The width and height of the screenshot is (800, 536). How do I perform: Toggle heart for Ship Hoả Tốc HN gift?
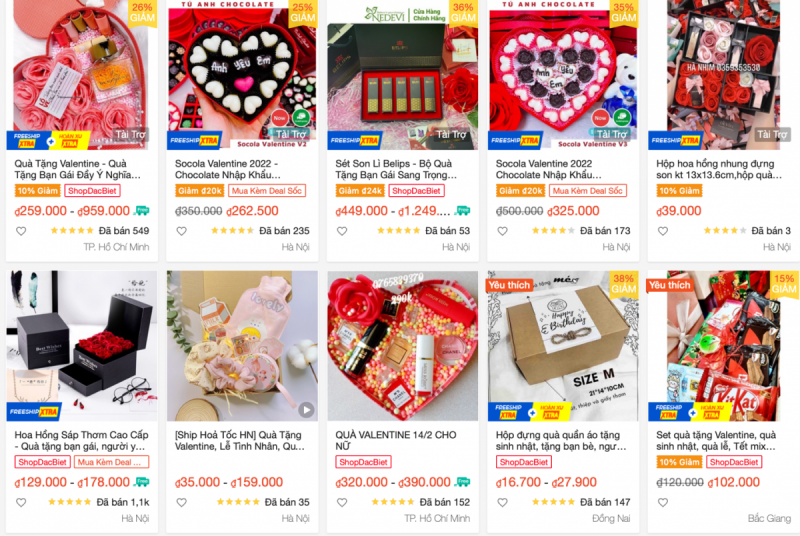pyautogui.click(x=182, y=502)
